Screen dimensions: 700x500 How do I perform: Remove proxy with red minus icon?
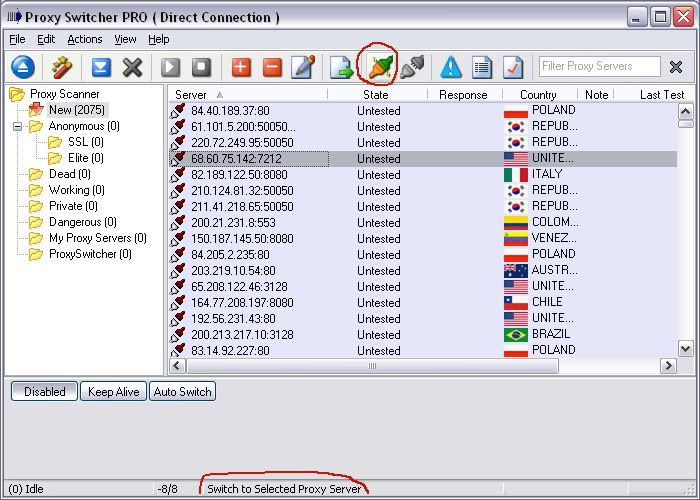(272, 67)
